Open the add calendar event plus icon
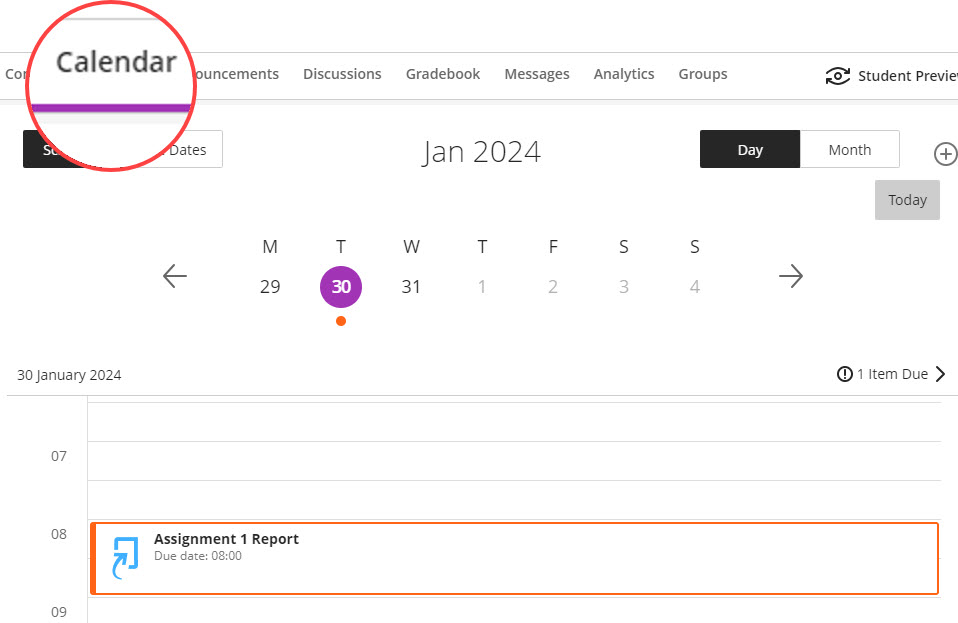This screenshot has height=623, width=958. (x=945, y=154)
